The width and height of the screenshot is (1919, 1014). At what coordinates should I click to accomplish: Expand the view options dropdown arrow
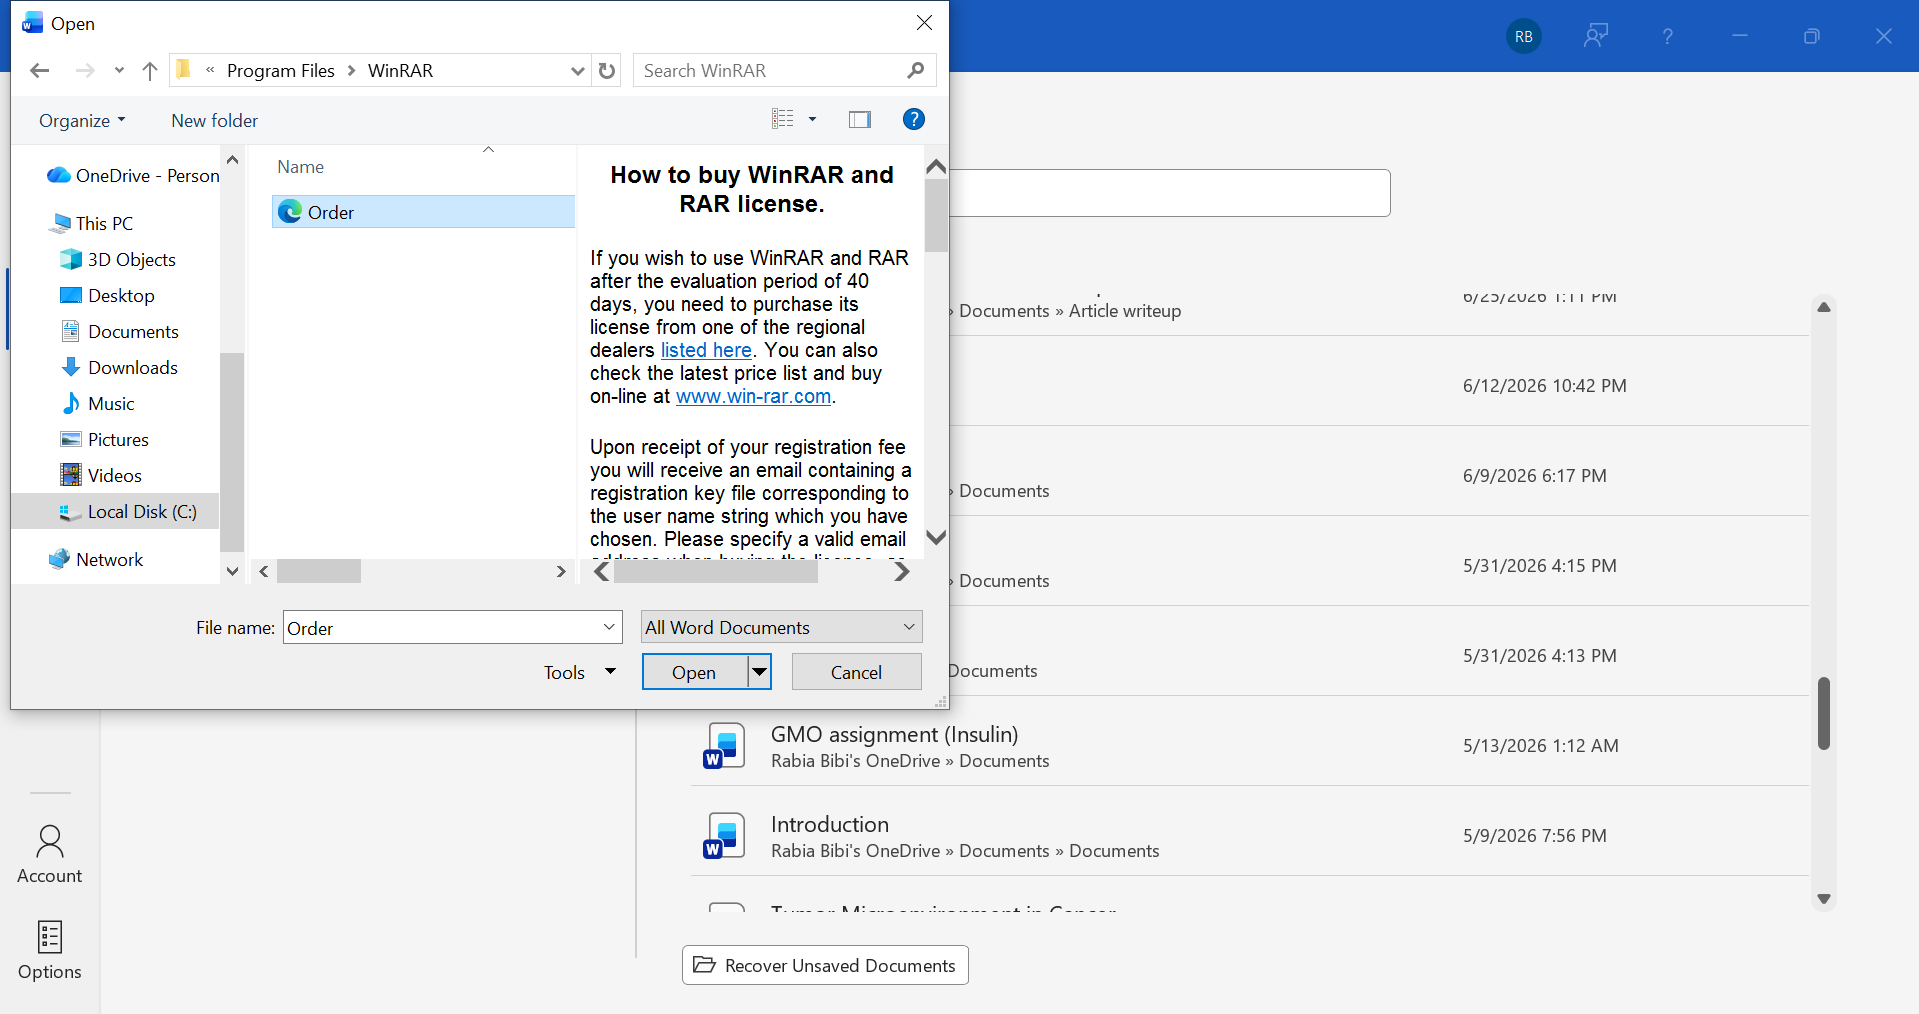point(812,119)
